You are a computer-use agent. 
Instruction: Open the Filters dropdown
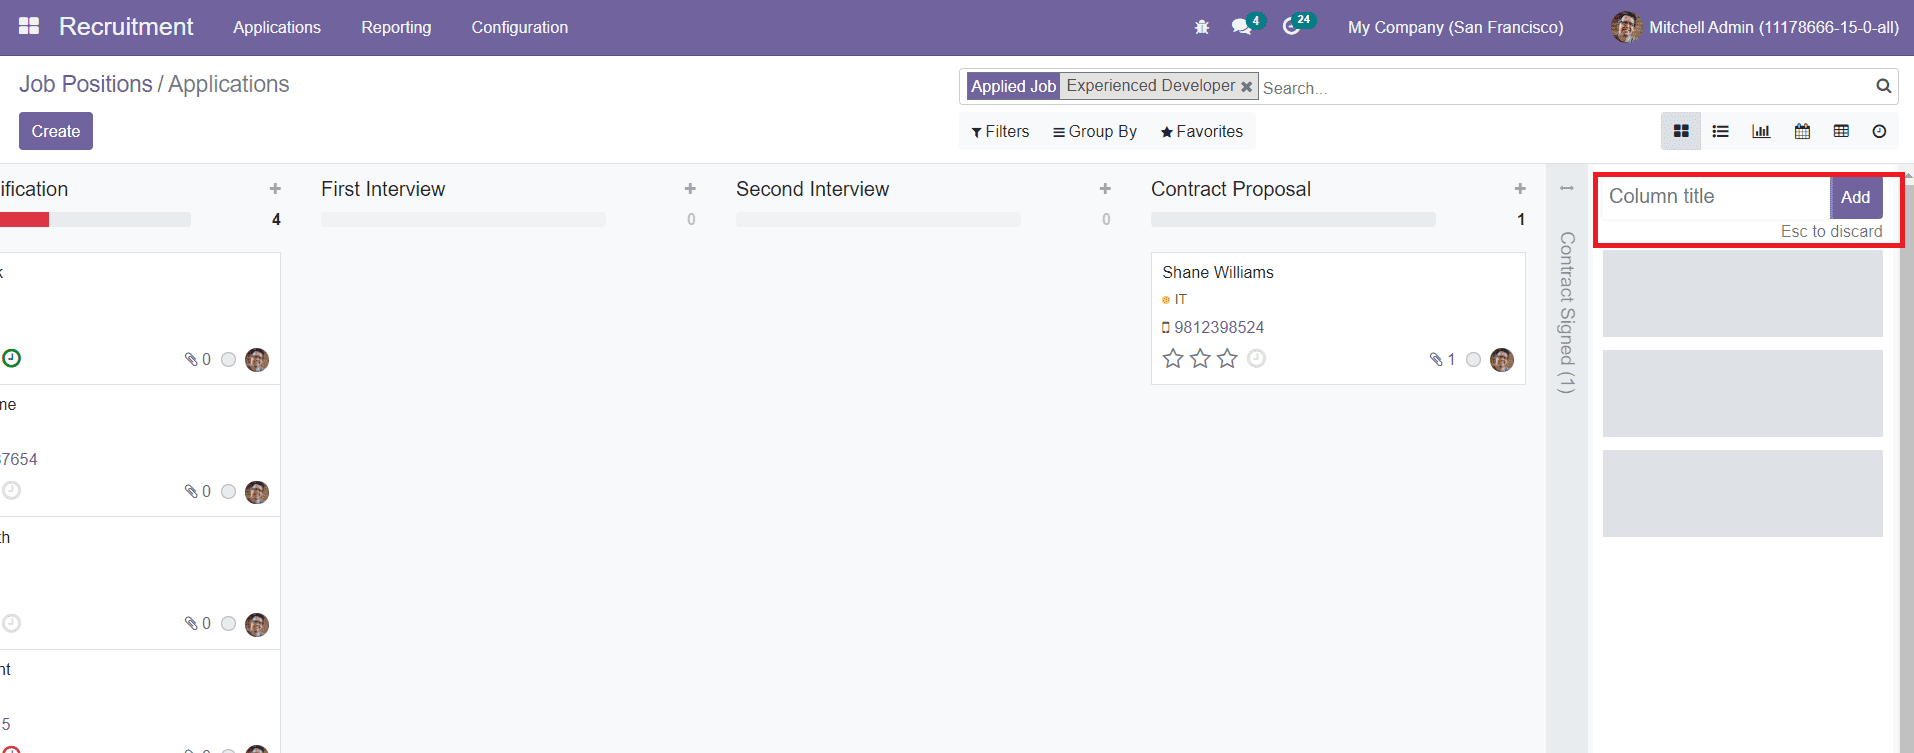coord(1000,132)
